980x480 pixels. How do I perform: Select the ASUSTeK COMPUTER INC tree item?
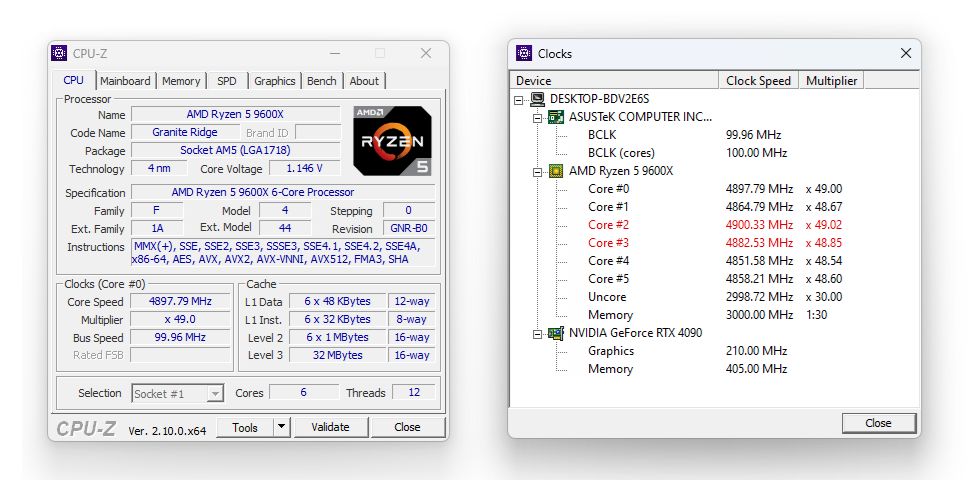pos(640,117)
